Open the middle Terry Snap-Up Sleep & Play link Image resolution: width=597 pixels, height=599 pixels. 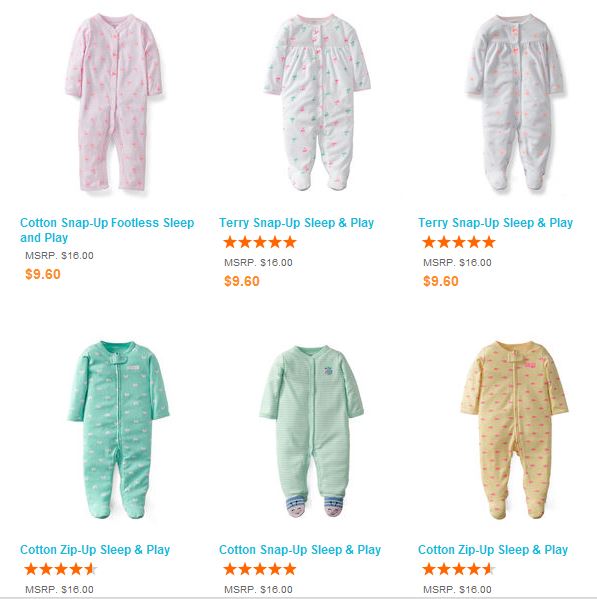point(296,223)
